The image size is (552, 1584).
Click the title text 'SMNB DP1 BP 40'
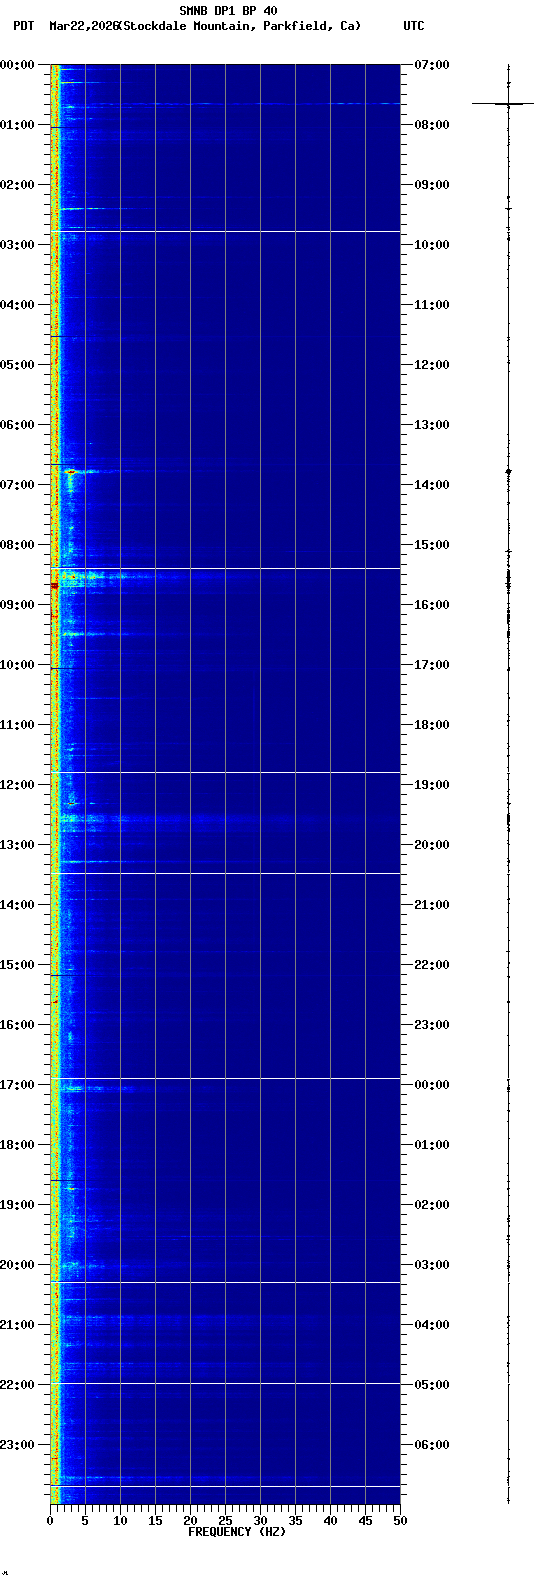tap(228, 11)
